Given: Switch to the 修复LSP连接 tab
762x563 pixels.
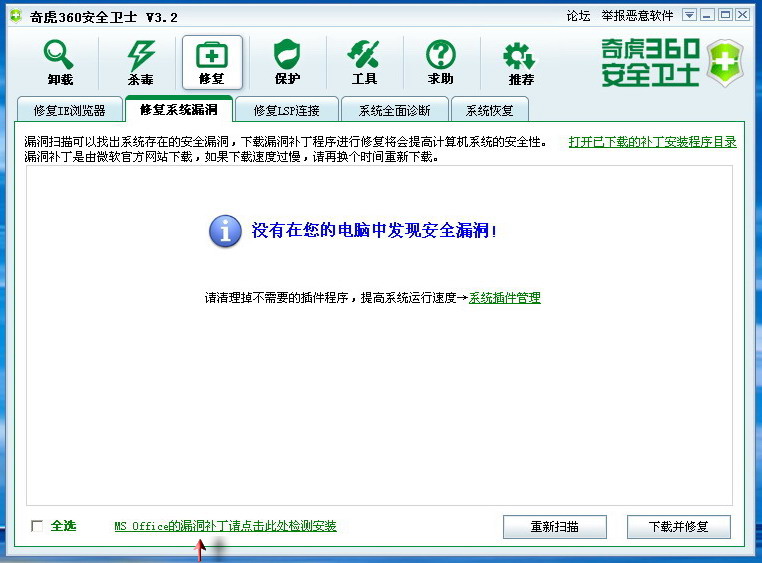Looking at the screenshot, I should pyautogui.click(x=287, y=110).
